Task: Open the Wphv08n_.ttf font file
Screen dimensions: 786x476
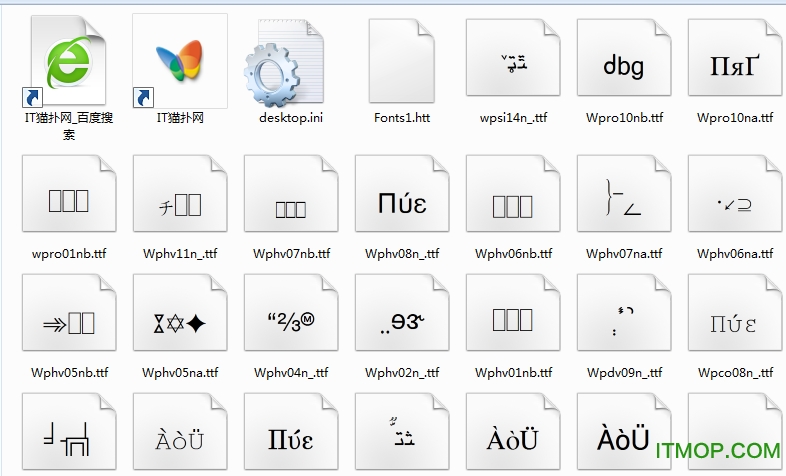Action: point(402,198)
